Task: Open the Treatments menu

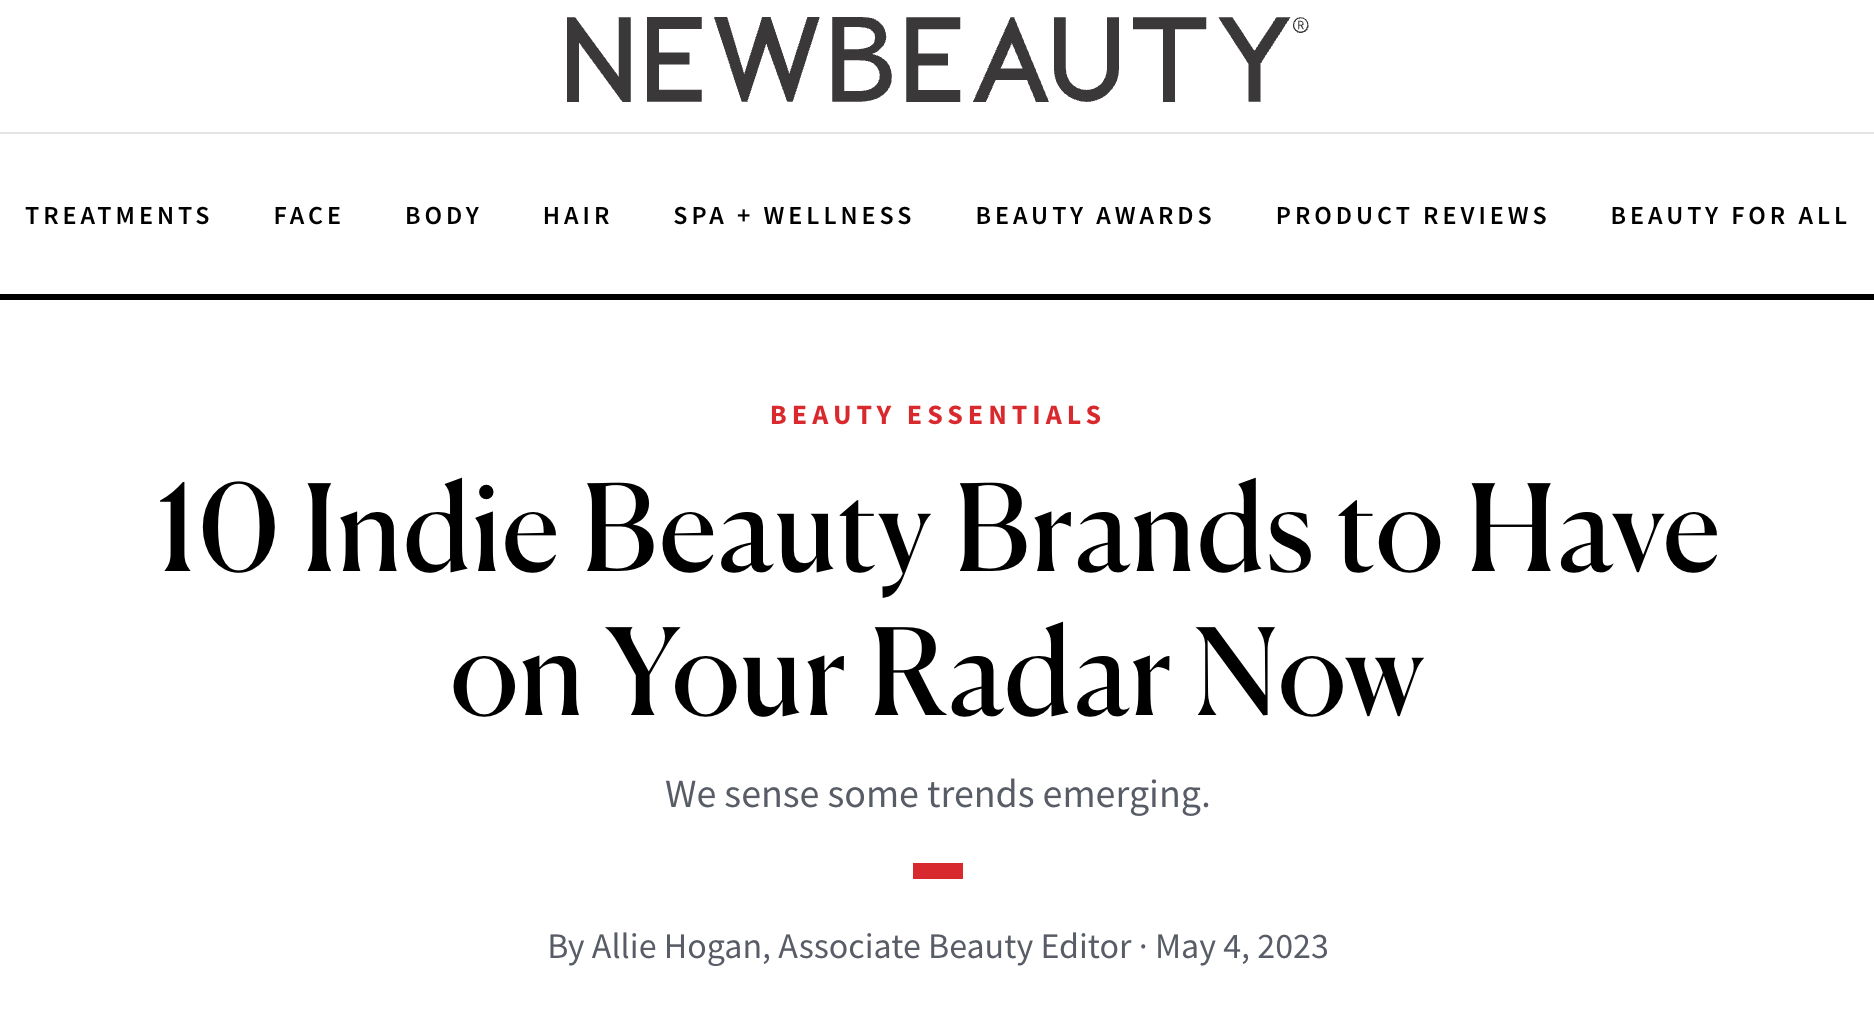Action: (x=118, y=216)
